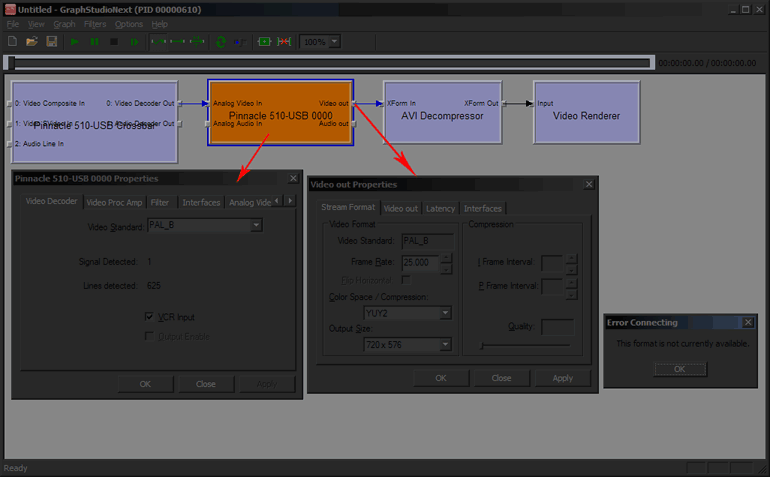Stop the graph with the black square icon

click(x=114, y=42)
